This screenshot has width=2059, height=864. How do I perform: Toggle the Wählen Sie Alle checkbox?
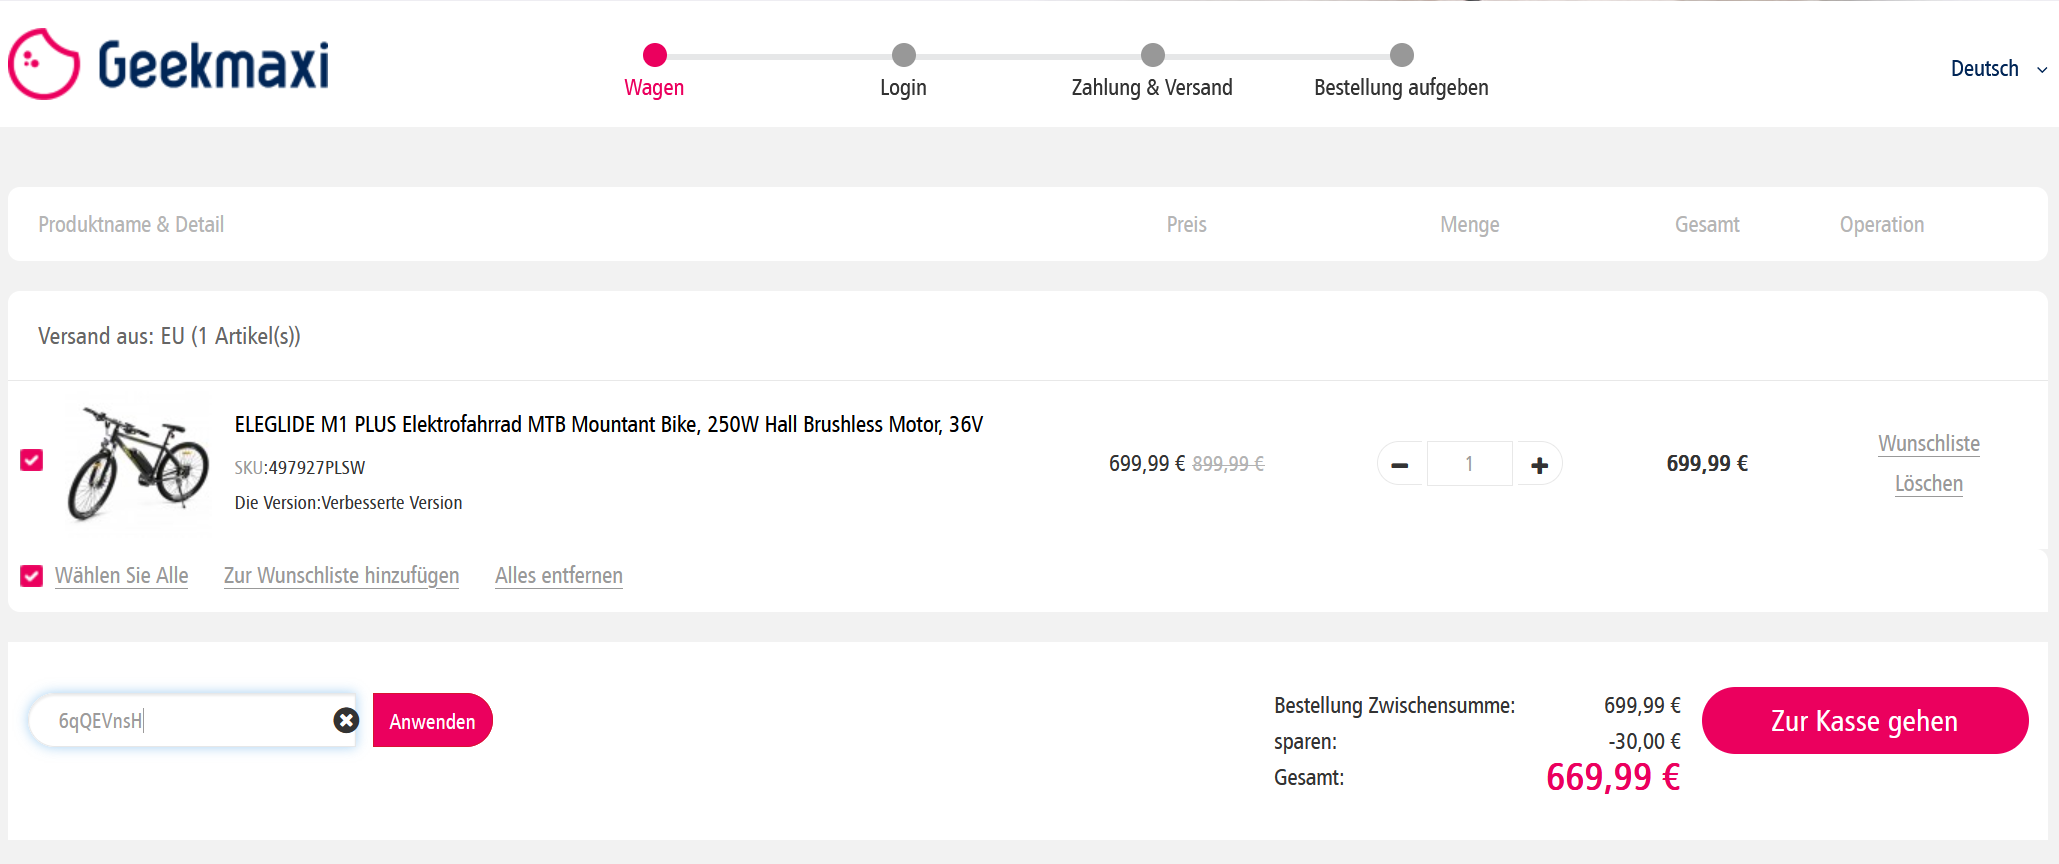(32, 576)
